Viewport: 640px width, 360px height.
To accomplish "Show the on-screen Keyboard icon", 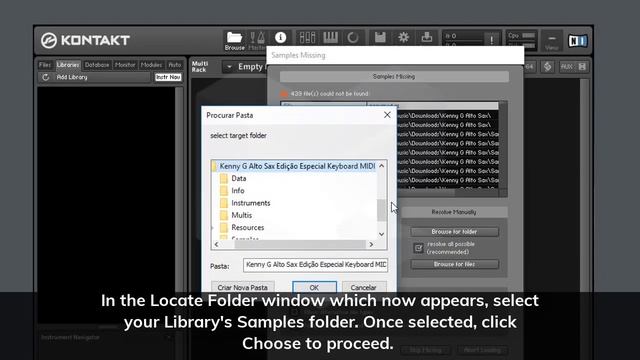I will [330, 38].
